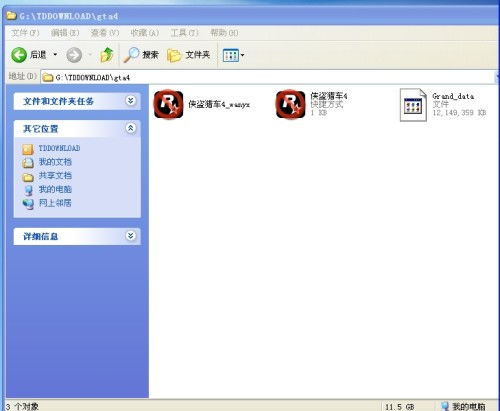Click the green Back arrow button

pos(19,55)
